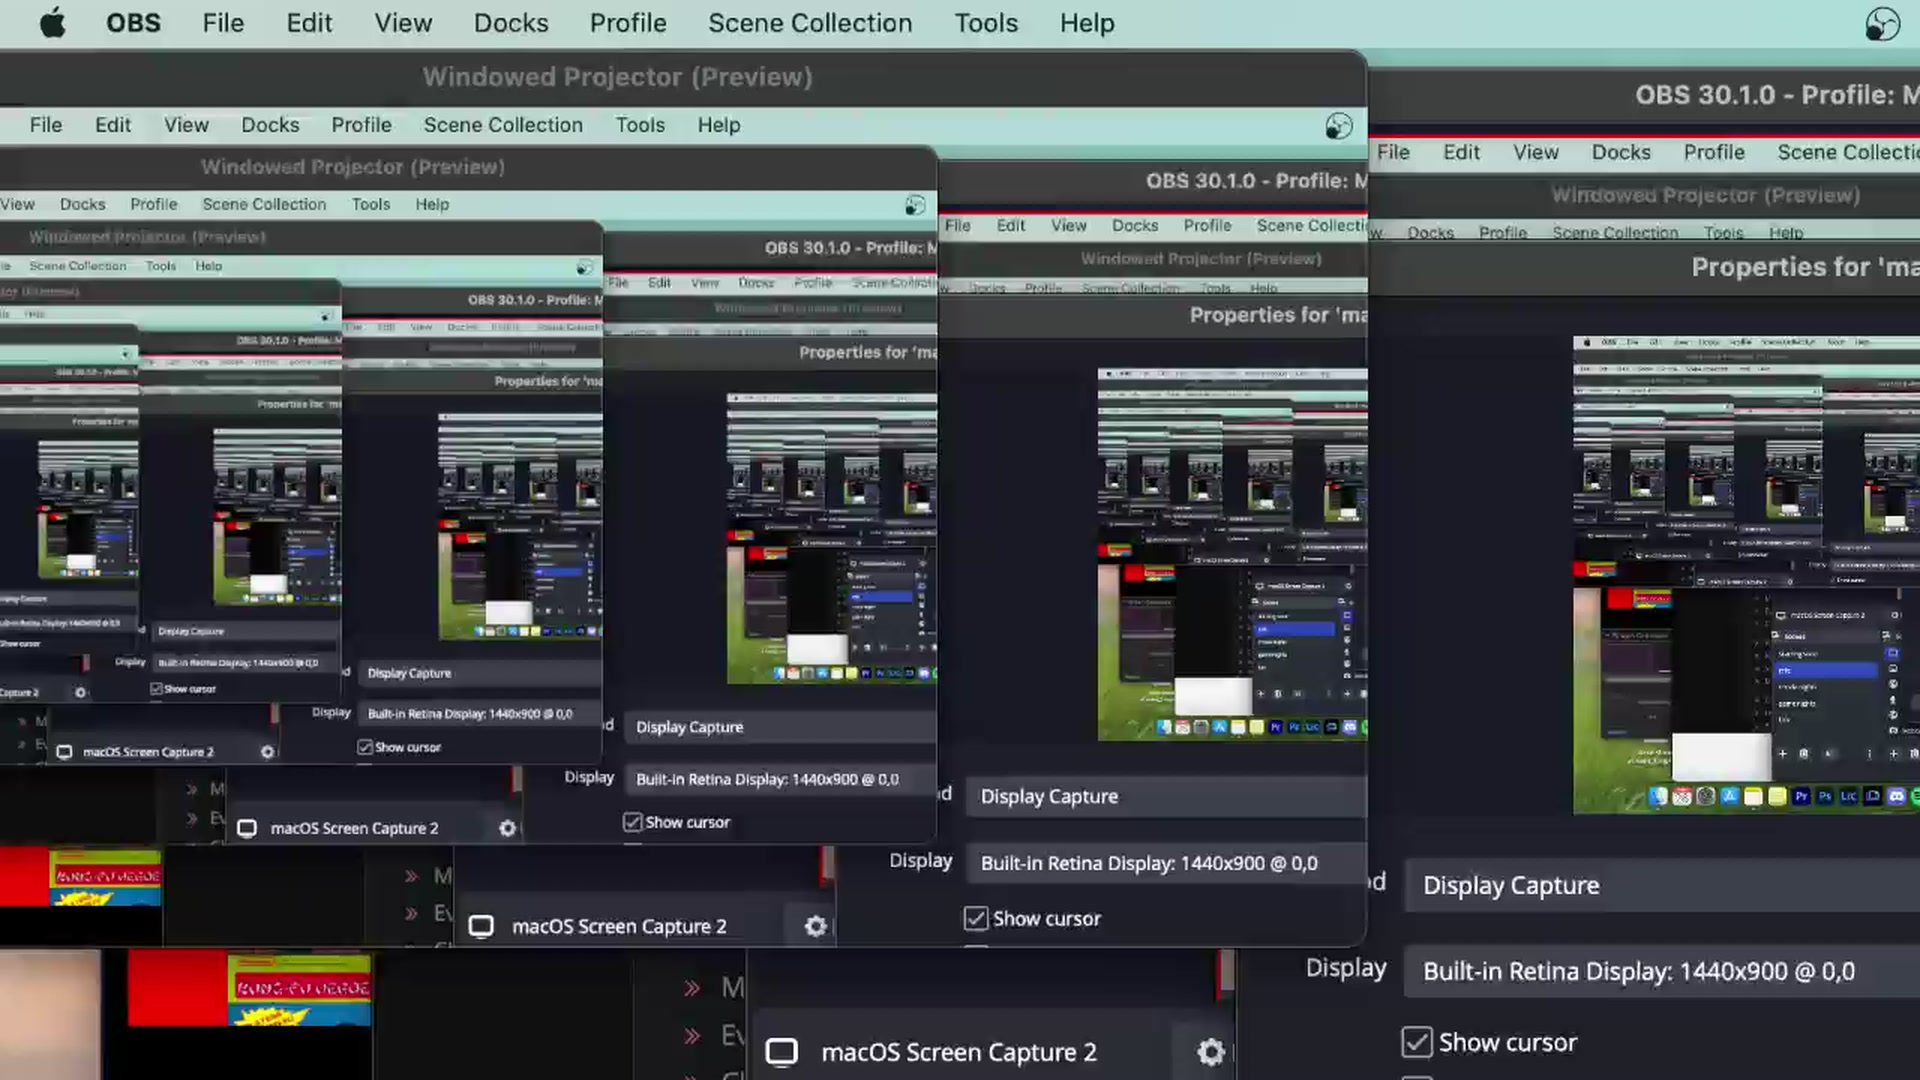The height and width of the screenshot is (1080, 1920).
Task: Open the second-largest Display Capture dropdown
Action: point(1166,796)
